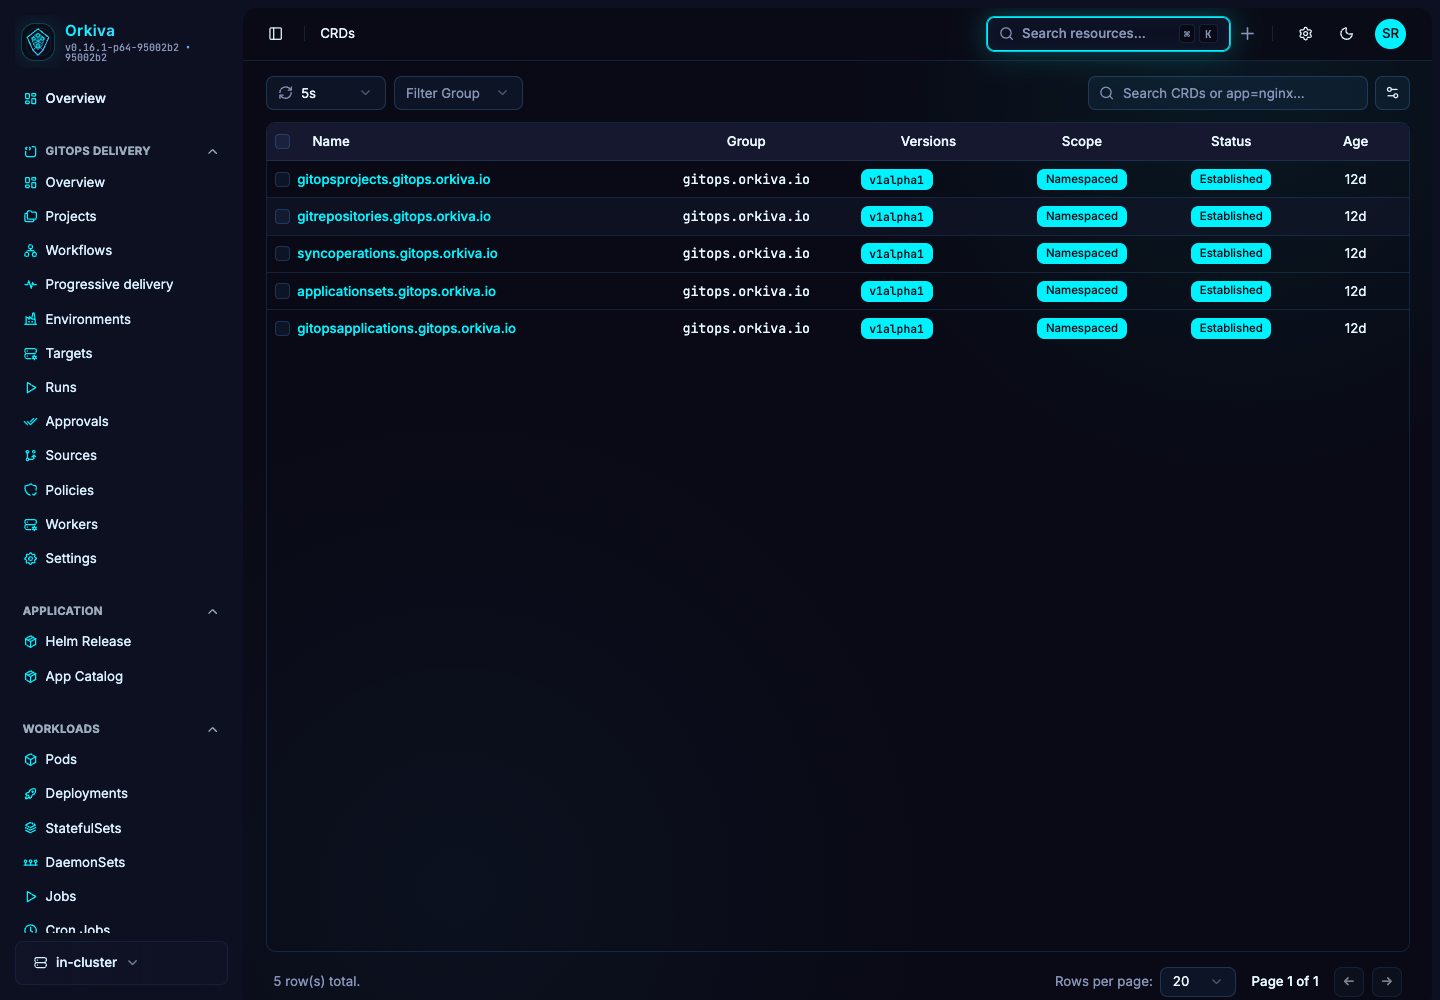Open Projects in sidebar
This screenshot has width=1440, height=1000.
point(71,216)
